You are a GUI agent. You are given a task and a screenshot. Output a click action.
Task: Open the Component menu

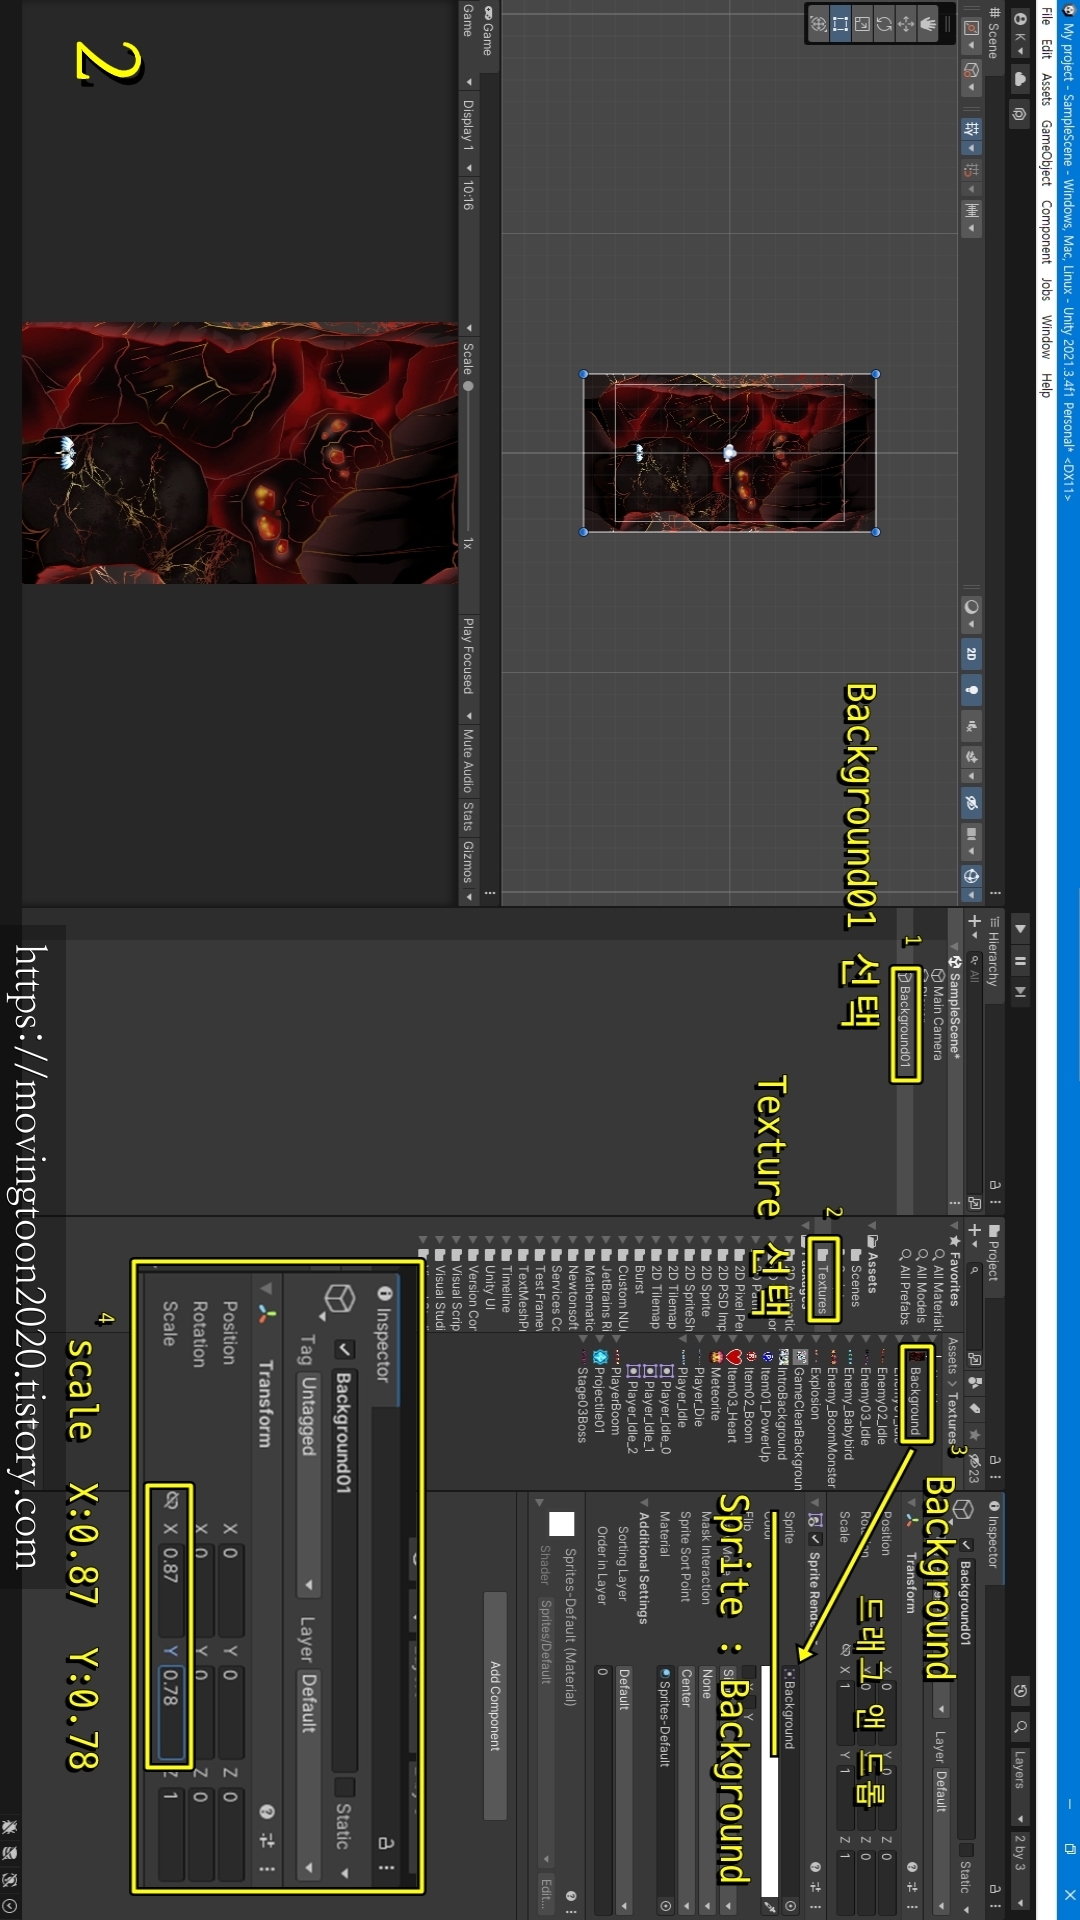1046,232
